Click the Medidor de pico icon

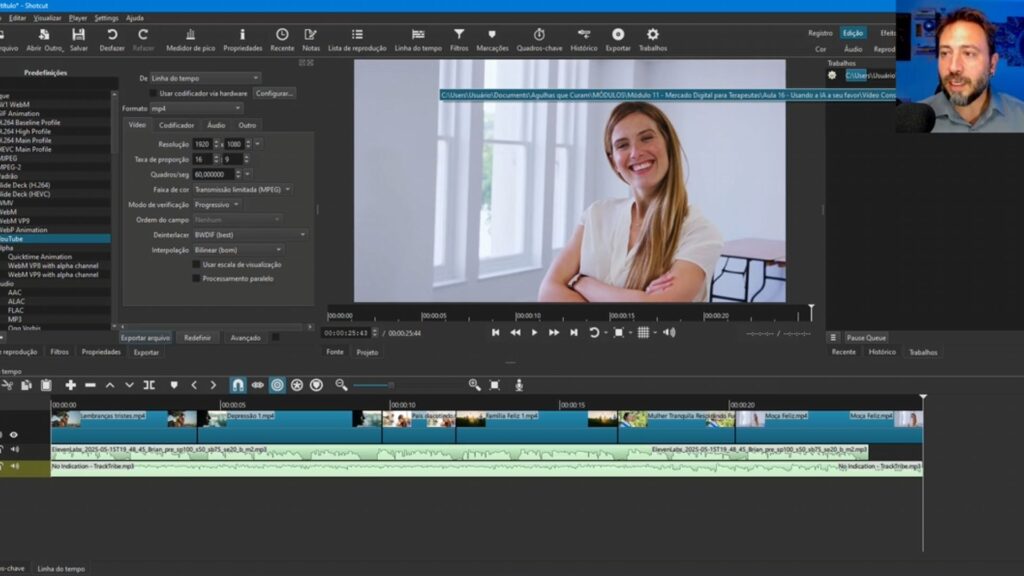click(190, 35)
